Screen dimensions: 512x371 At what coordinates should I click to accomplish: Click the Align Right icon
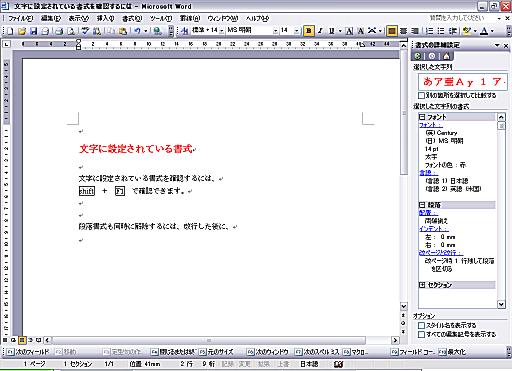pyautogui.click(x=415, y=31)
